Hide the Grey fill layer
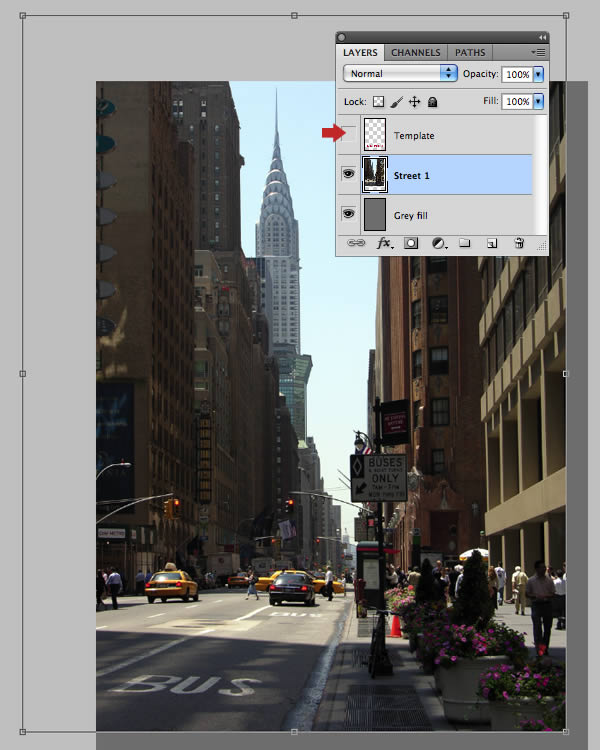Screen dimensions: 600x750 click(x=348, y=213)
